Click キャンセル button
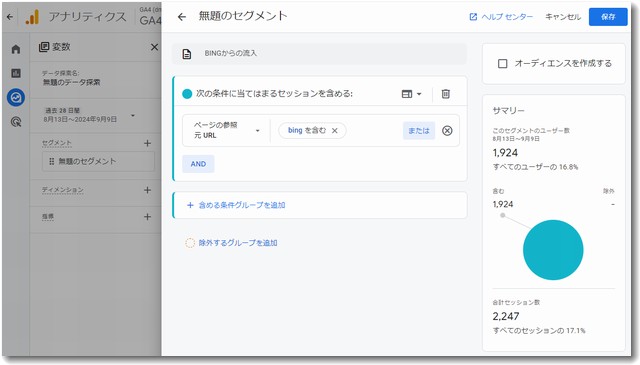 [x=563, y=17]
